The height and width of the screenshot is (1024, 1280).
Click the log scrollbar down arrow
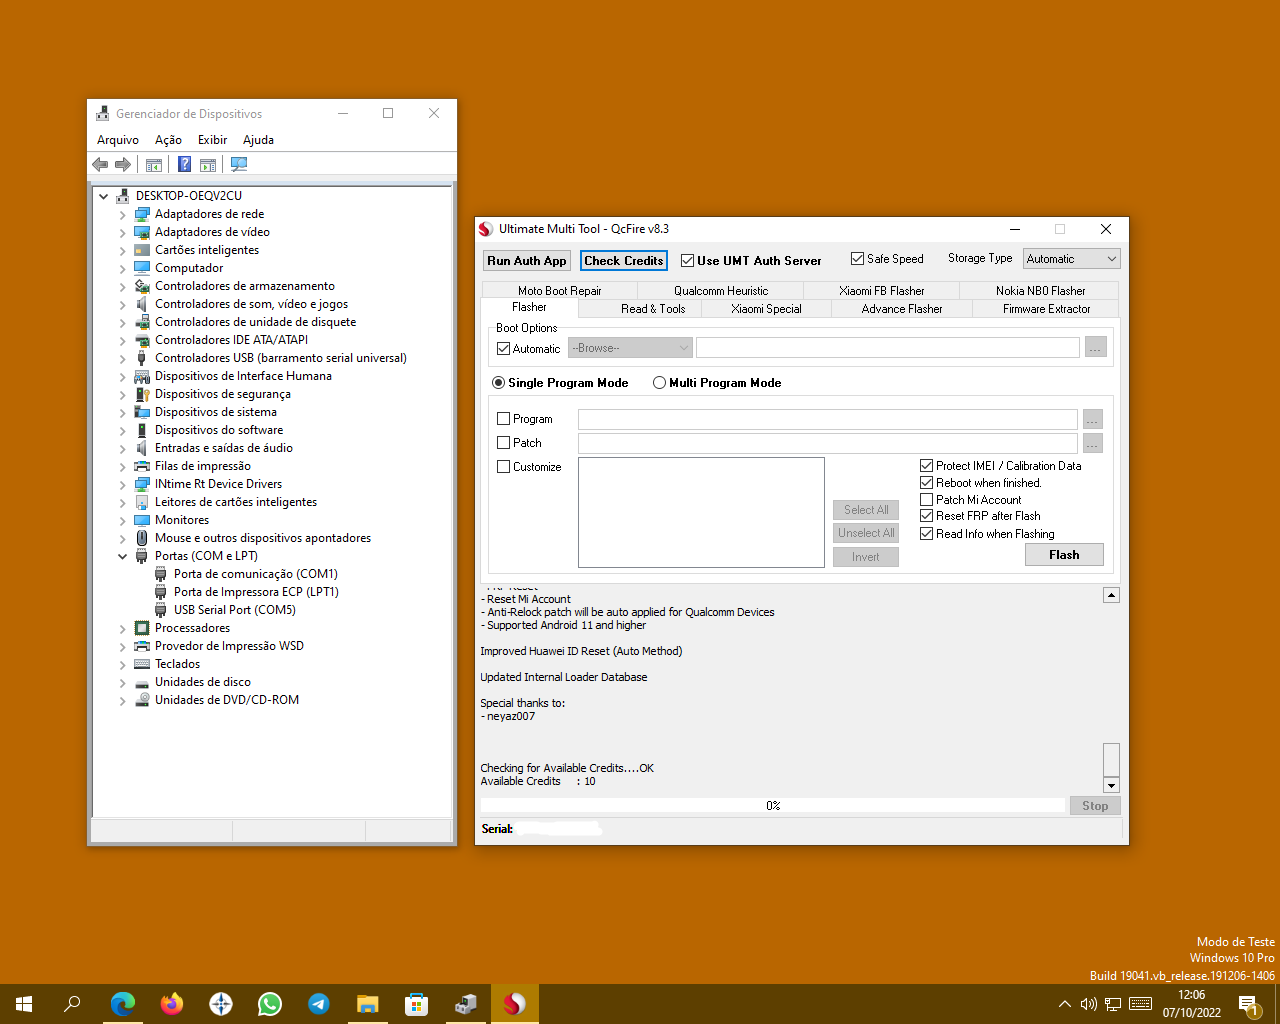coord(1111,785)
